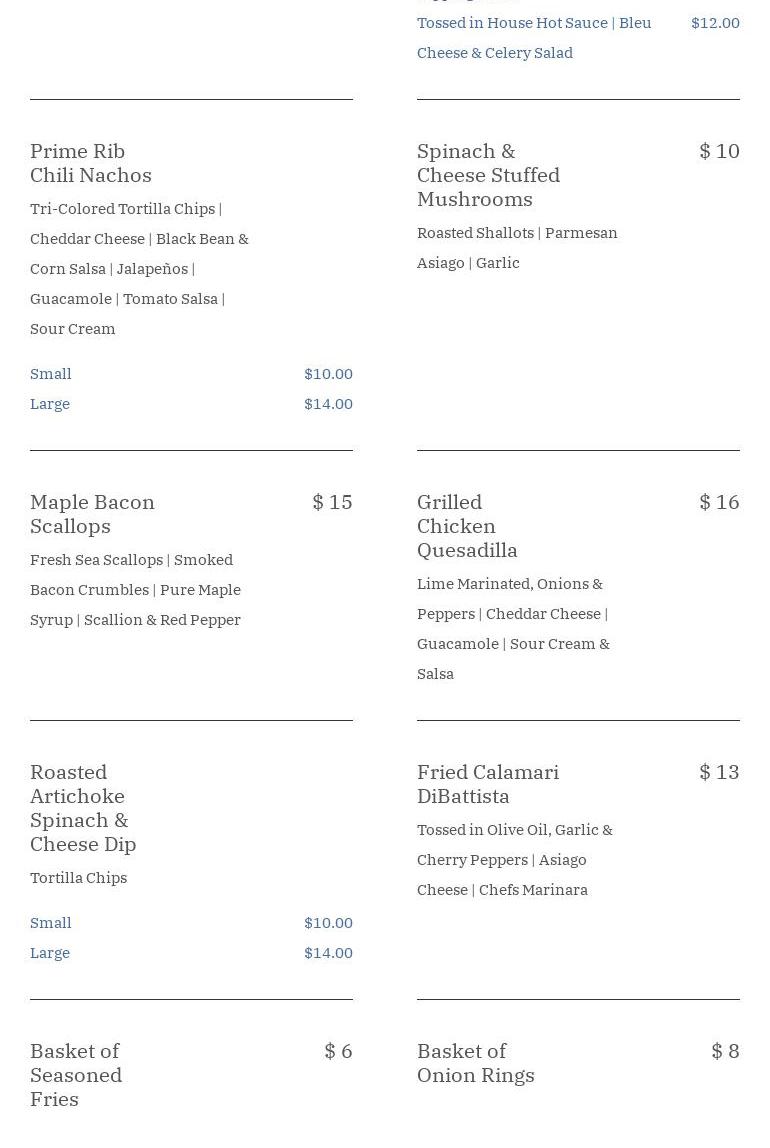Select the Small option for Prime Rib Chili Nachos
Screen dimensions: 770x1148
click(x=51, y=374)
